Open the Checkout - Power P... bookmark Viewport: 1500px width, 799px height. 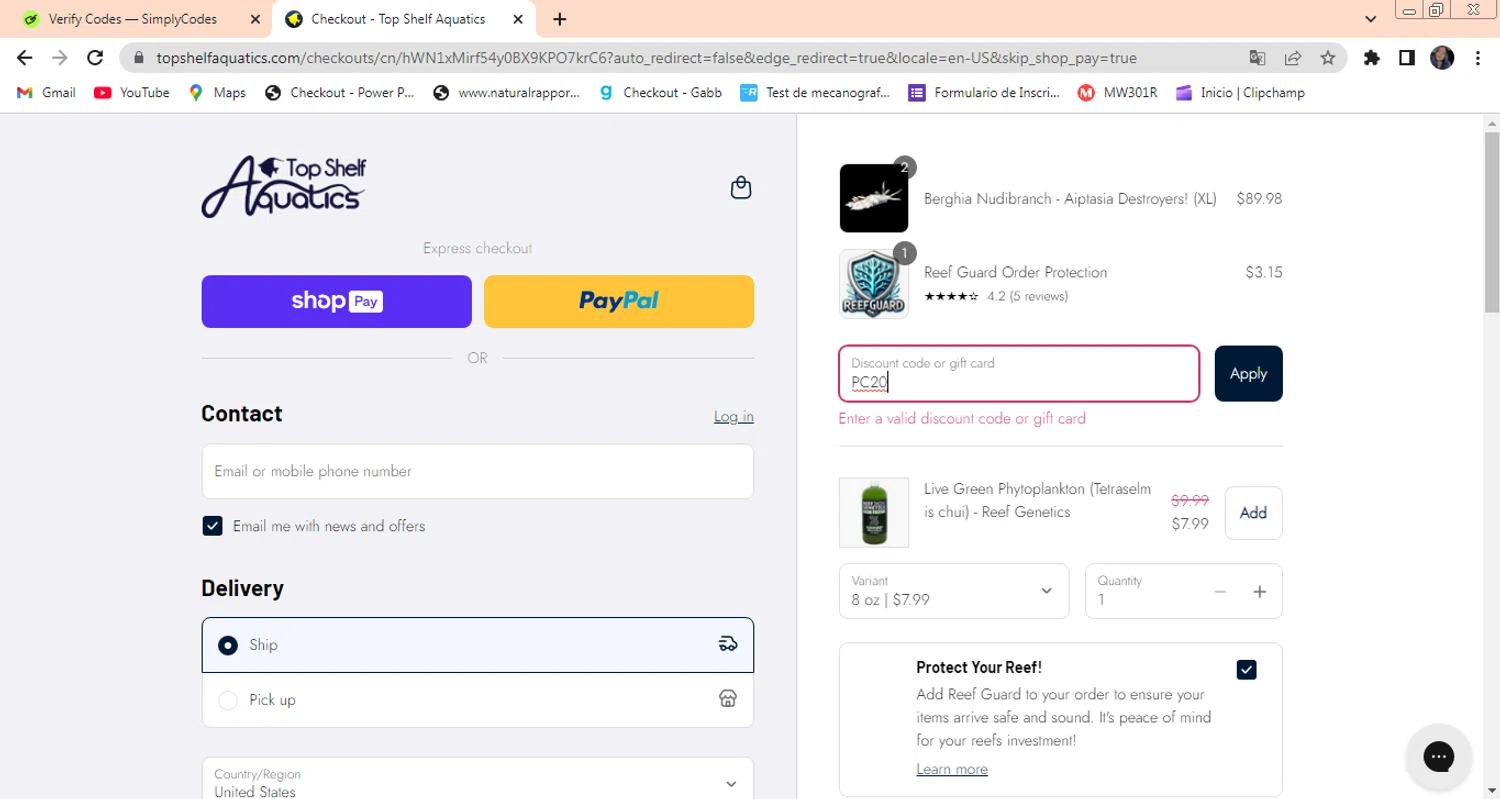coord(340,92)
